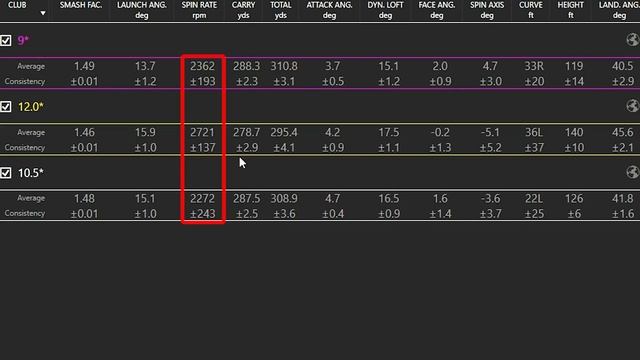The image size is (640, 360).
Task: Click spin rate average 2721
Action: click(202, 132)
